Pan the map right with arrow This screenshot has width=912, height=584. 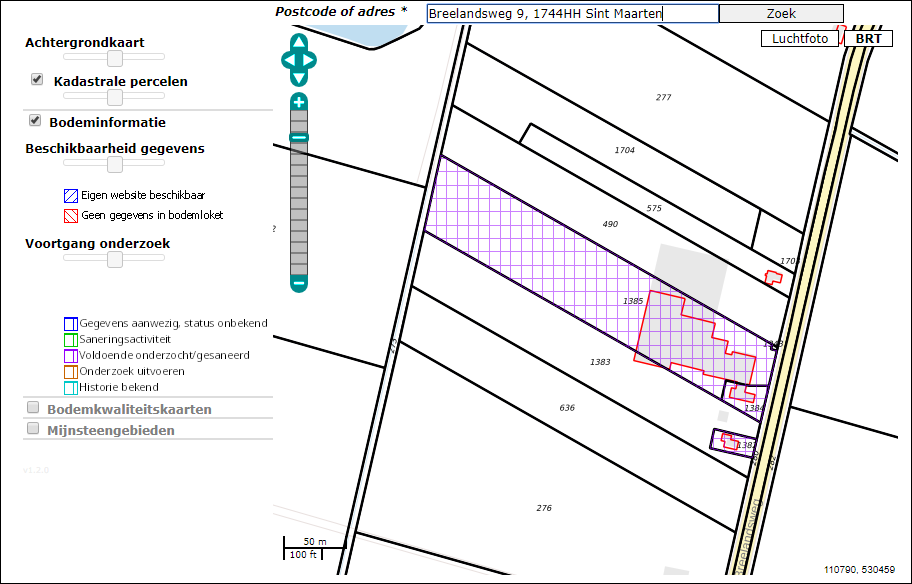[x=311, y=60]
